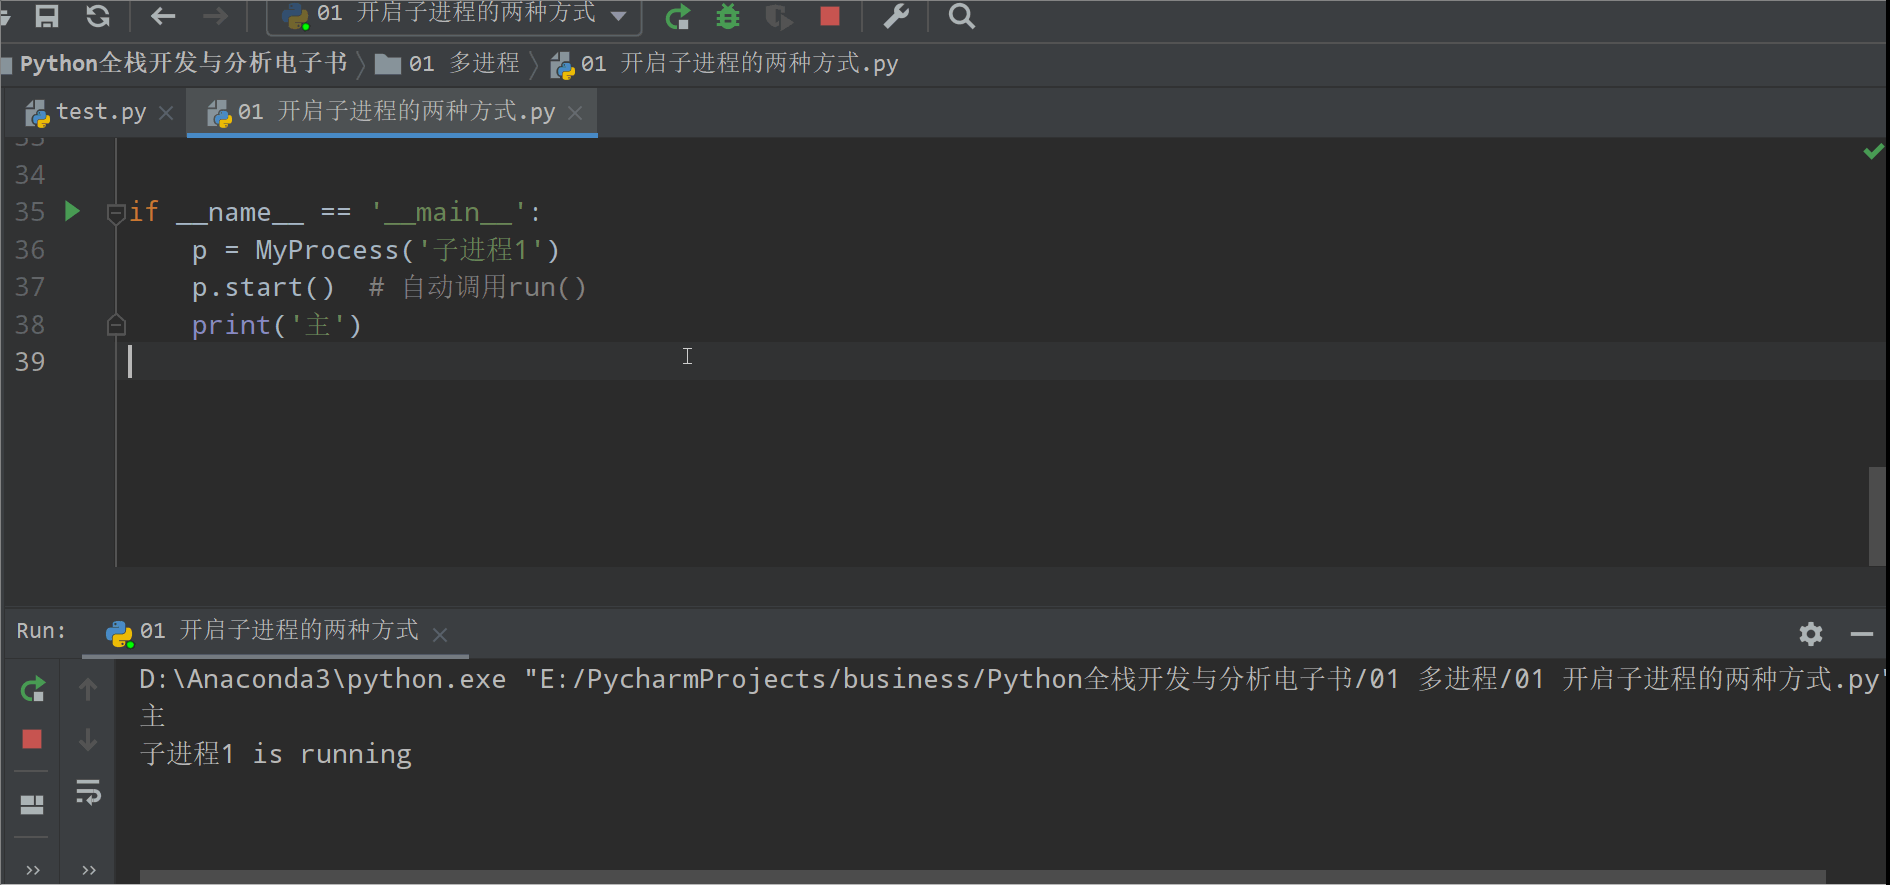Click the file breadcrumb '01 开启子进程的两种方式.py'

725,64
